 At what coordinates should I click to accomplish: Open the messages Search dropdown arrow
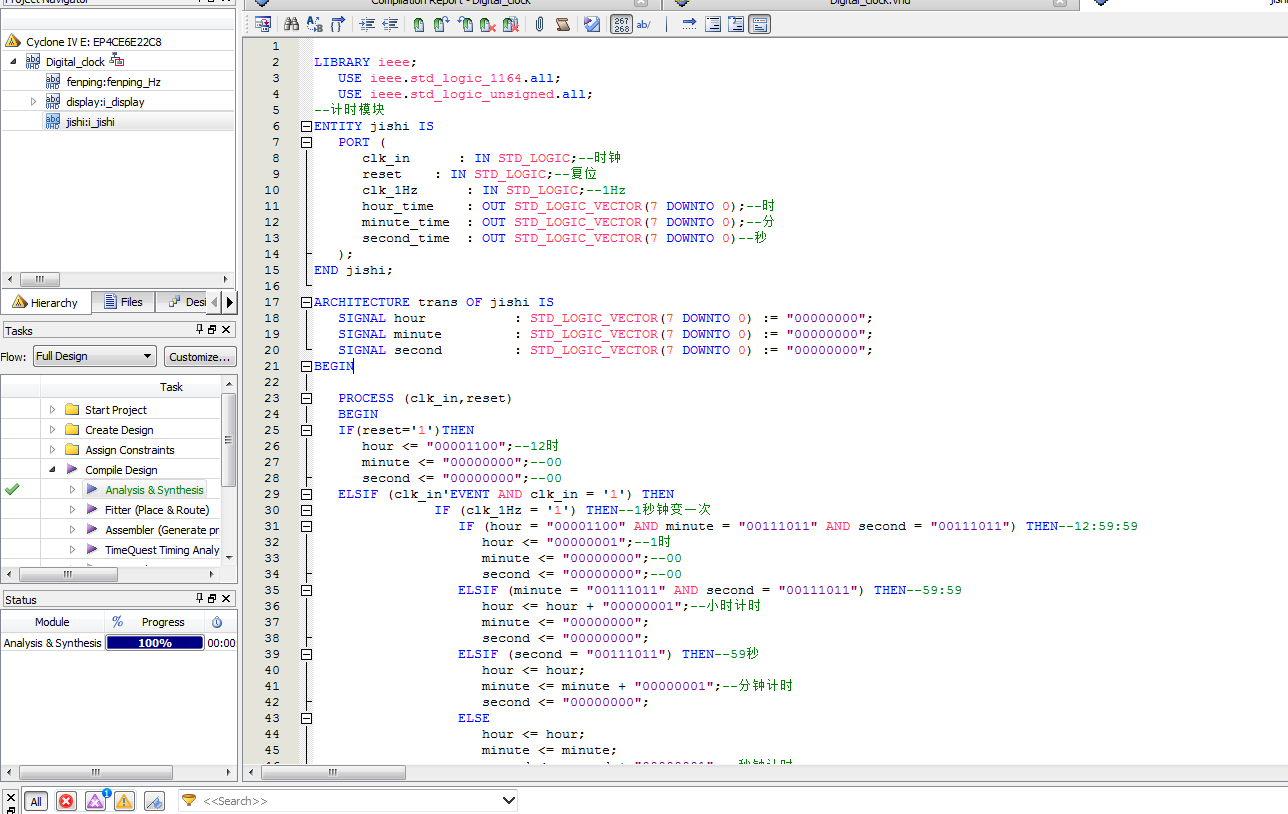pos(508,800)
